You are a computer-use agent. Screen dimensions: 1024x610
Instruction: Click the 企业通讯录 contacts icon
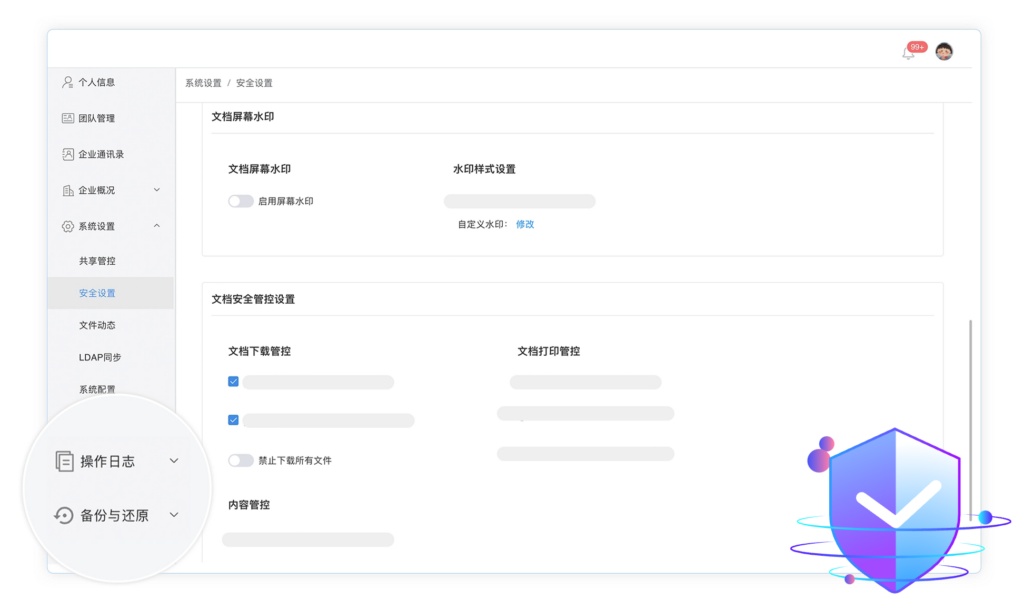click(x=67, y=154)
